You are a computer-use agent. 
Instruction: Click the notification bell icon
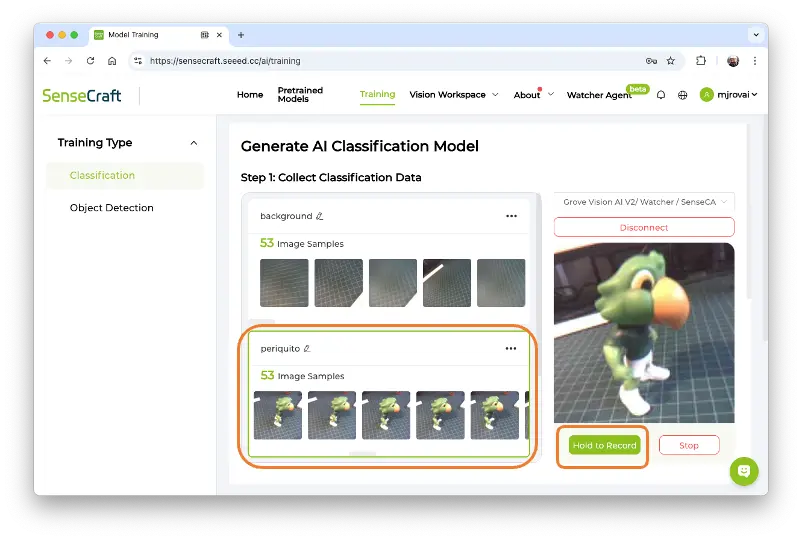coord(661,95)
